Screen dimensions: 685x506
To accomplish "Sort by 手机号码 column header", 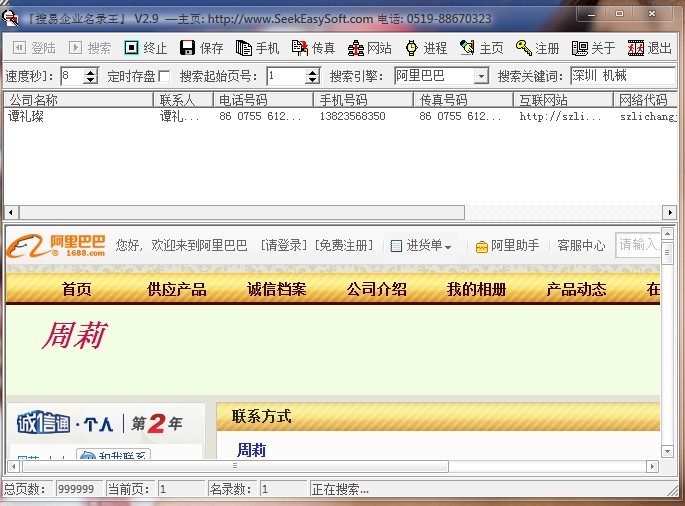I will [x=363, y=100].
